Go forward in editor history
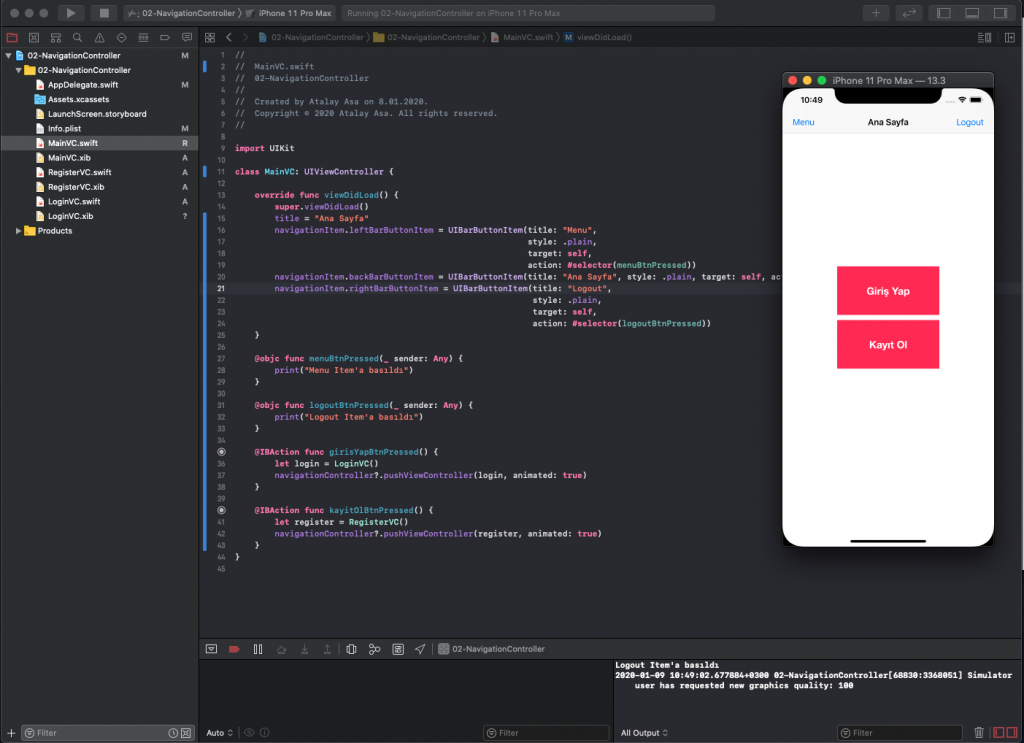 click(245, 38)
